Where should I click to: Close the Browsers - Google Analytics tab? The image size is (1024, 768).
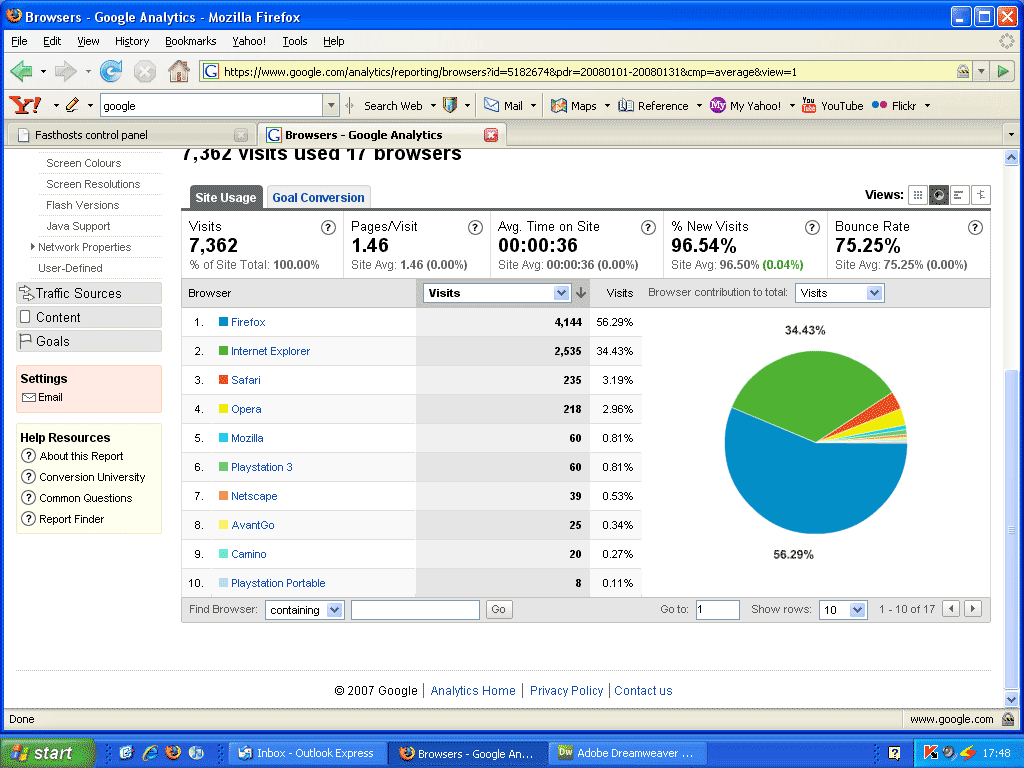tap(491, 135)
